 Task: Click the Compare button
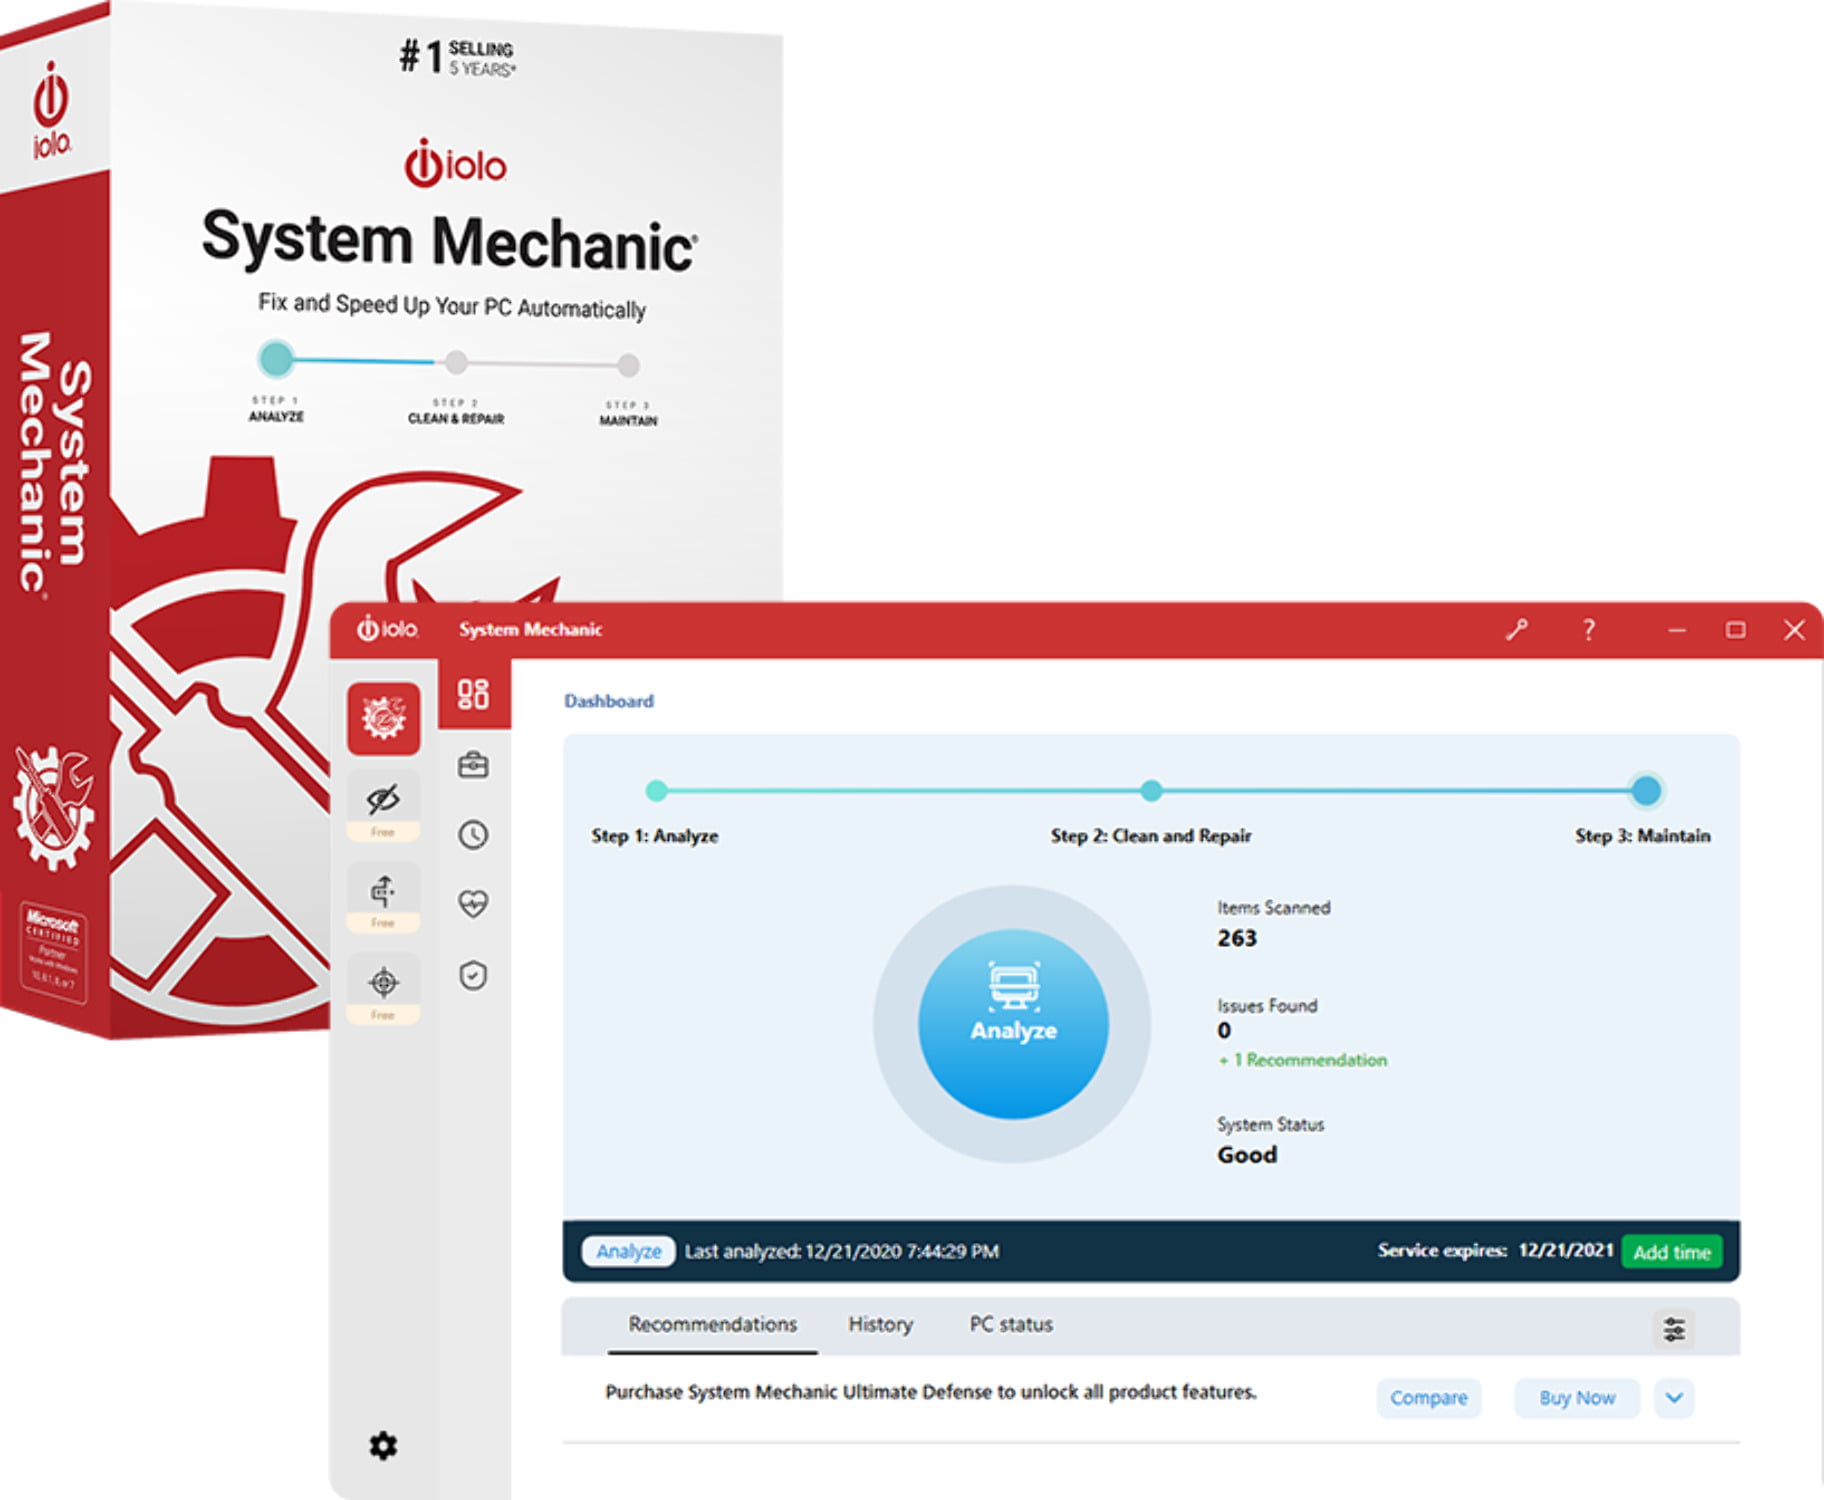(x=1428, y=1398)
